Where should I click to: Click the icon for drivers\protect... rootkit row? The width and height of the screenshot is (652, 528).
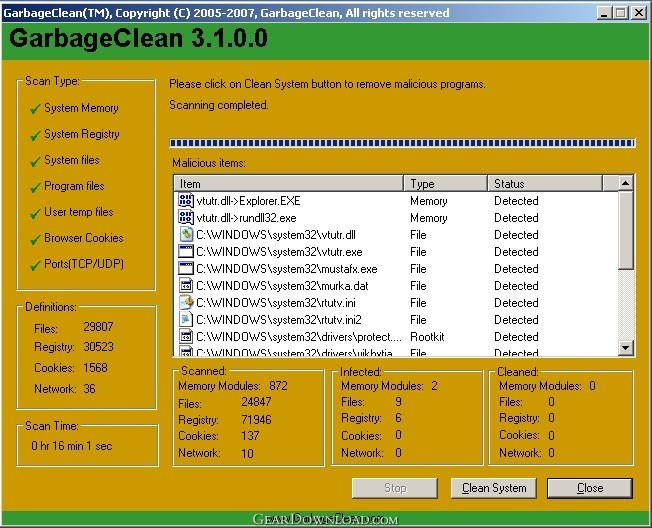click(x=186, y=337)
